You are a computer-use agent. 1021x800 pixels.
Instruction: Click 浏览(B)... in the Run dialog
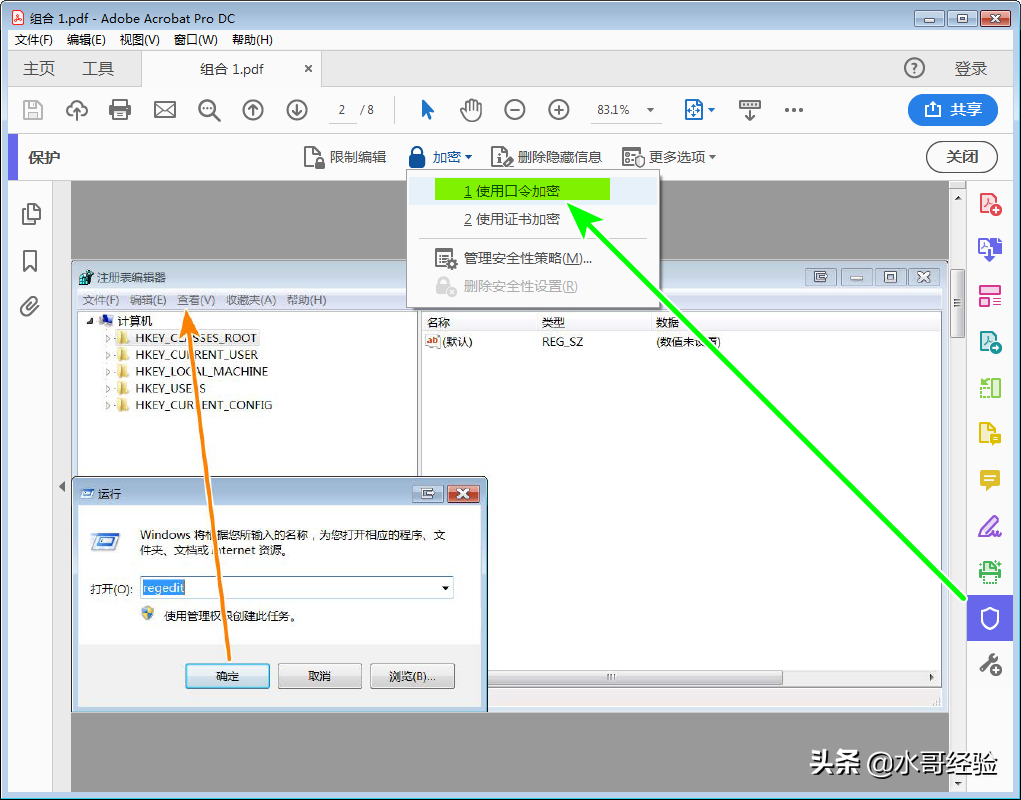click(x=412, y=676)
